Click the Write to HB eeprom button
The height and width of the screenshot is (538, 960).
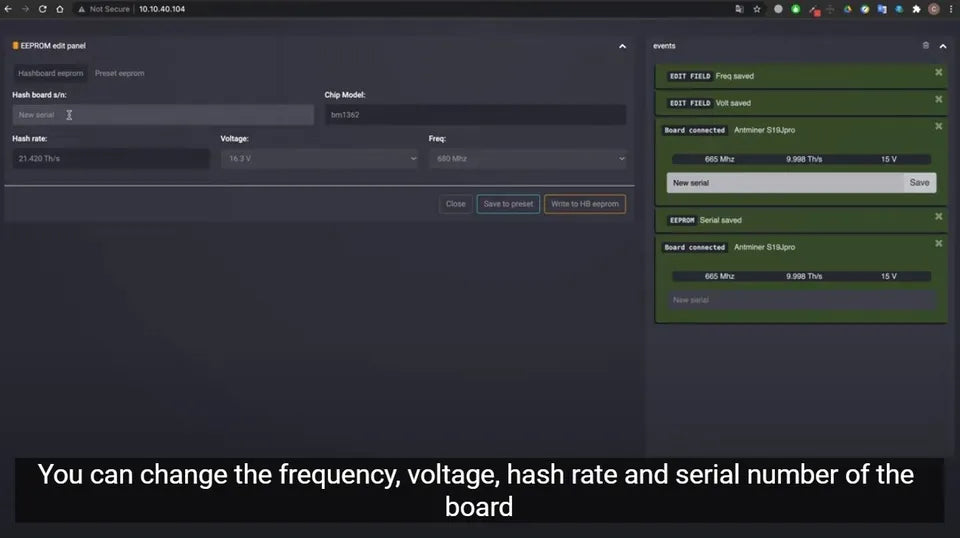[x=585, y=204]
